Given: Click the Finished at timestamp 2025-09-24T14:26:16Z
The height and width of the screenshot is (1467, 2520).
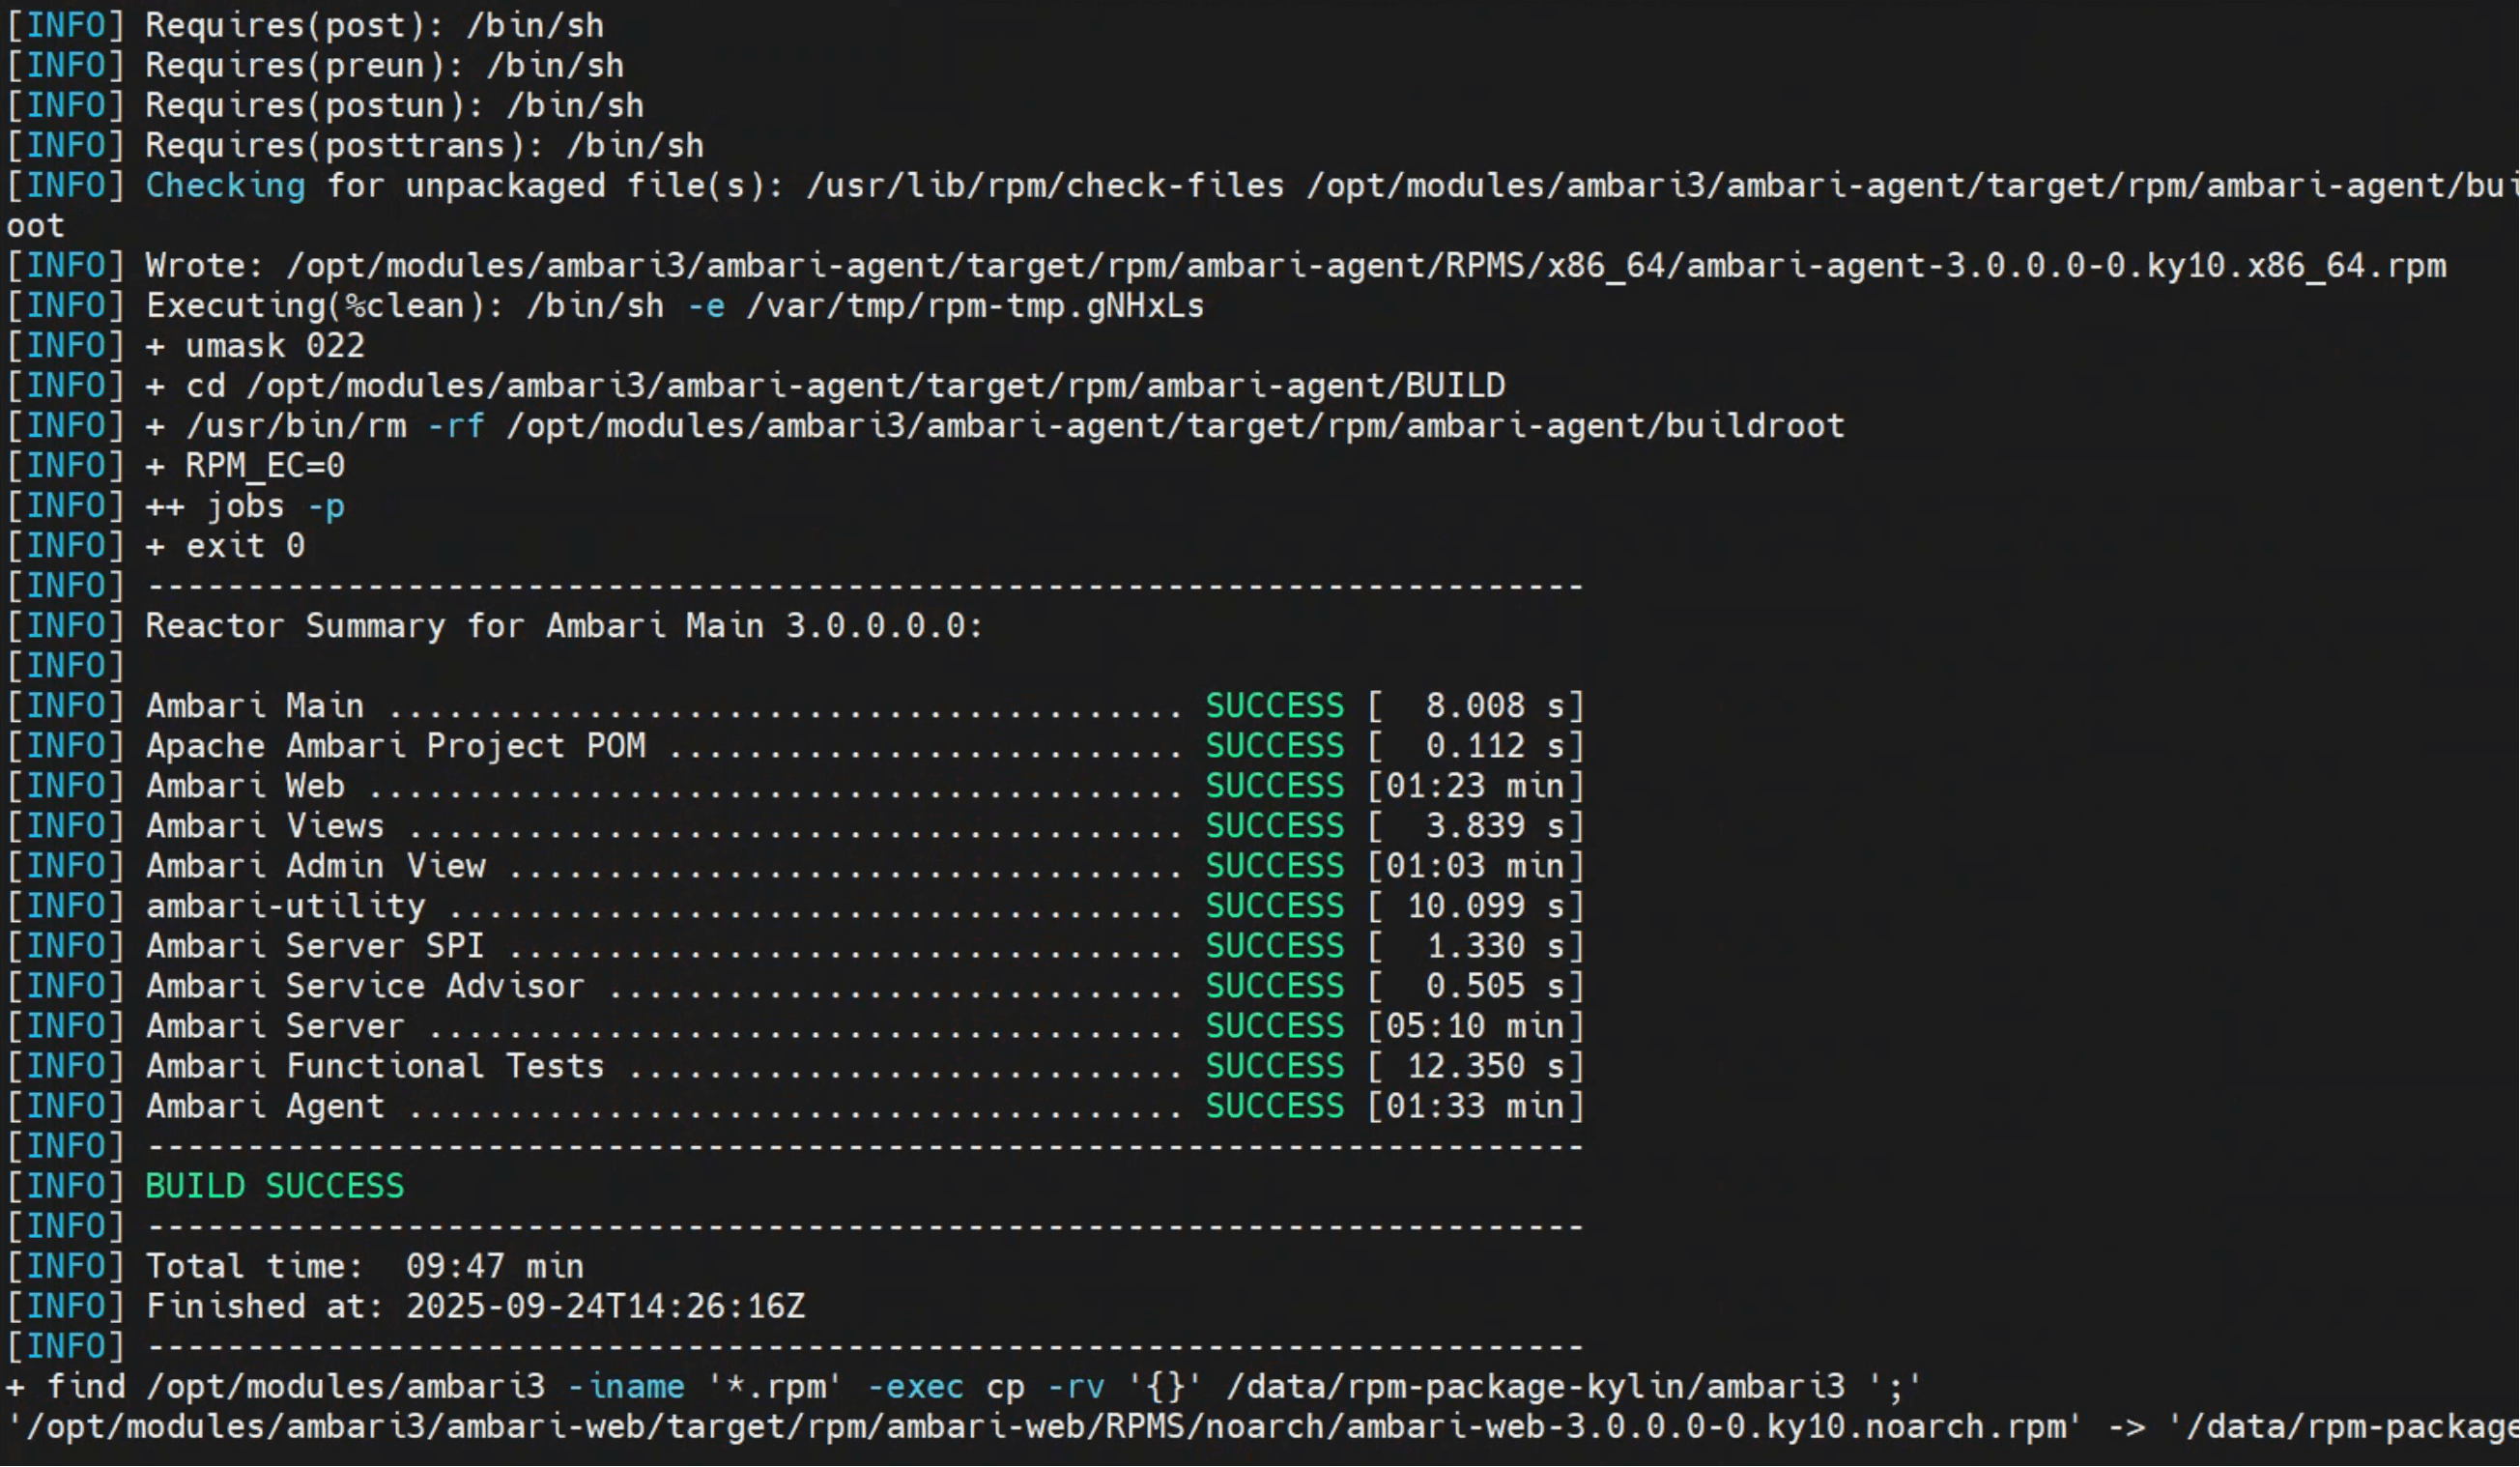Looking at the screenshot, I should [605, 1307].
